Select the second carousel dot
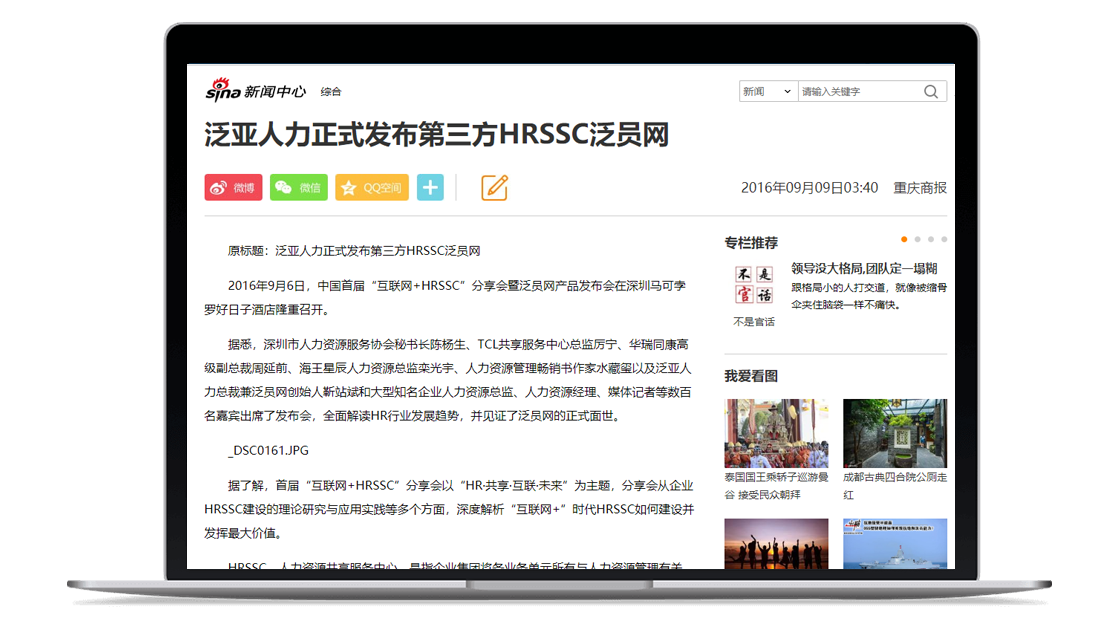The height and width of the screenshot is (630, 1120). click(x=918, y=239)
